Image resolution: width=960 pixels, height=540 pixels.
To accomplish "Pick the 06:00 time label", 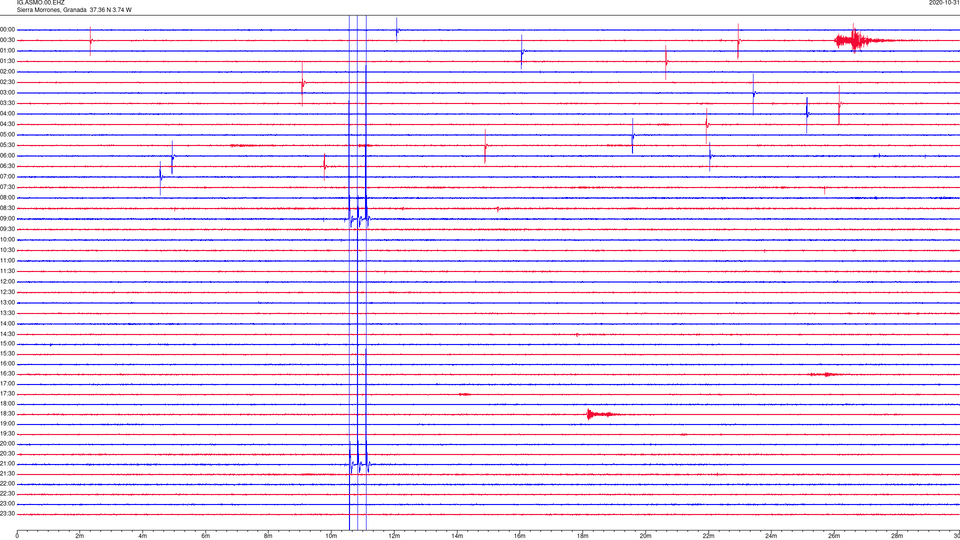I will 7,156.
